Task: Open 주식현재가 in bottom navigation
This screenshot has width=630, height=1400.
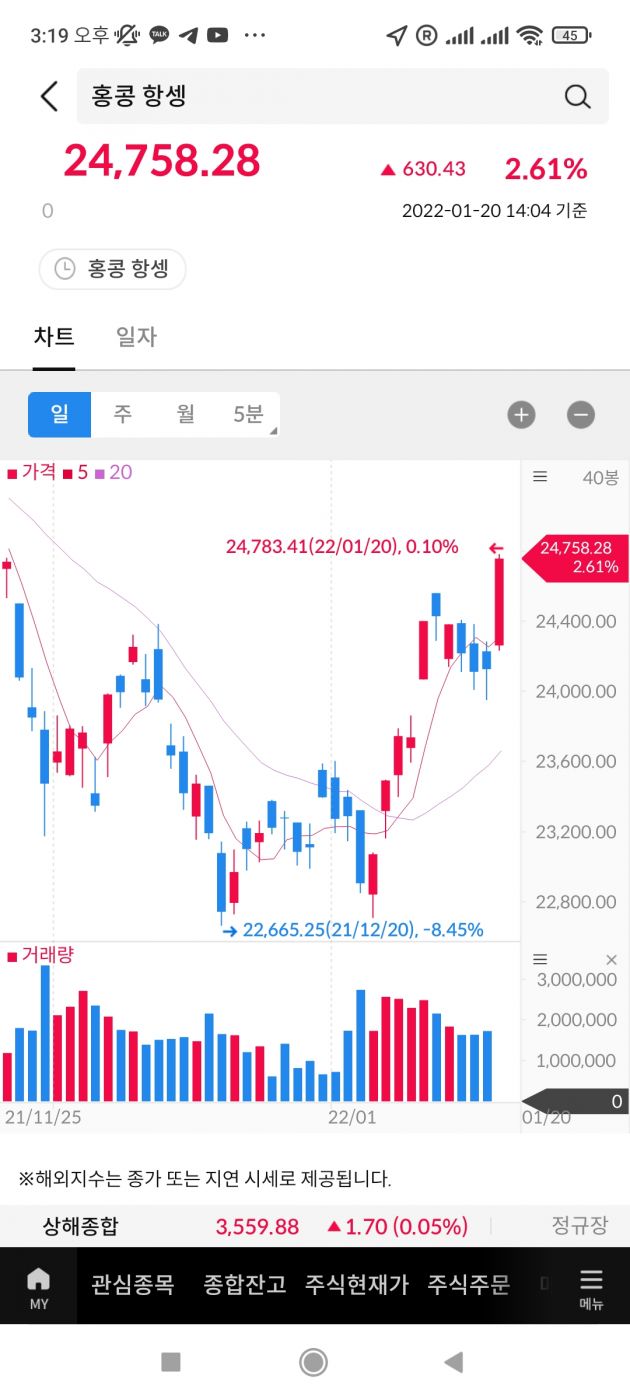Action: click(x=357, y=1285)
